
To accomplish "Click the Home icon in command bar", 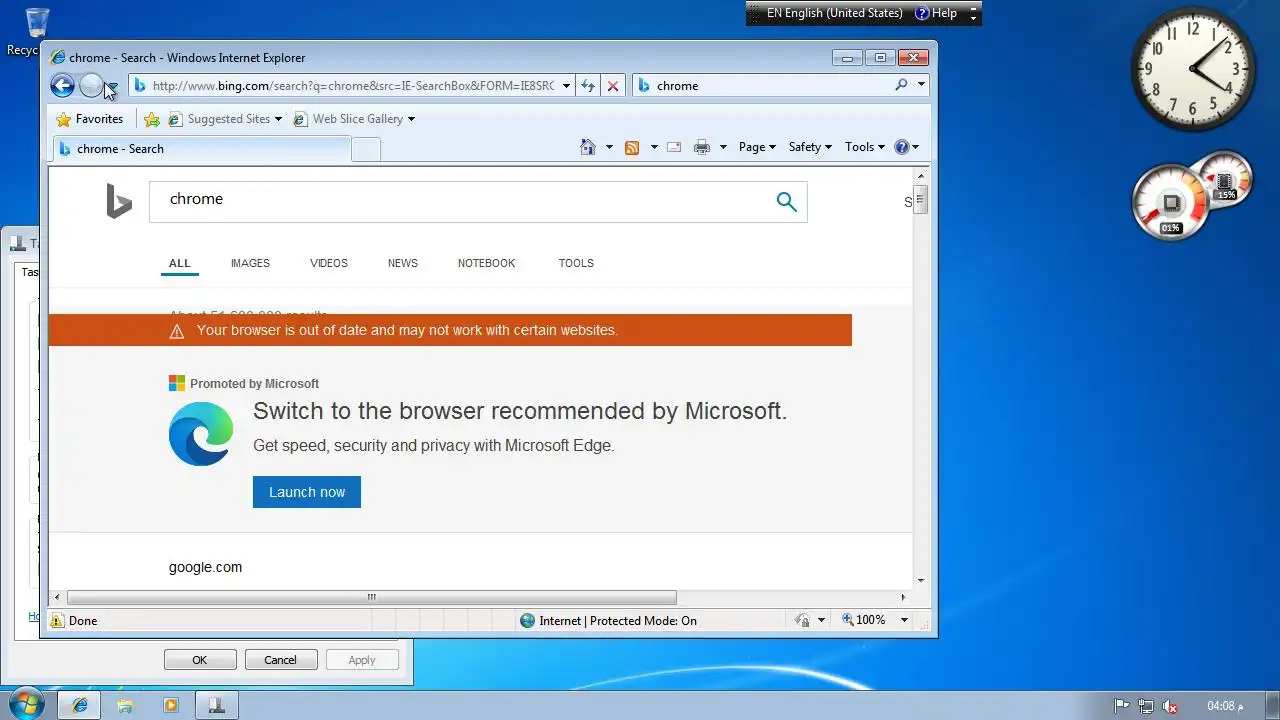I will pyautogui.click(x=588, y=147).
